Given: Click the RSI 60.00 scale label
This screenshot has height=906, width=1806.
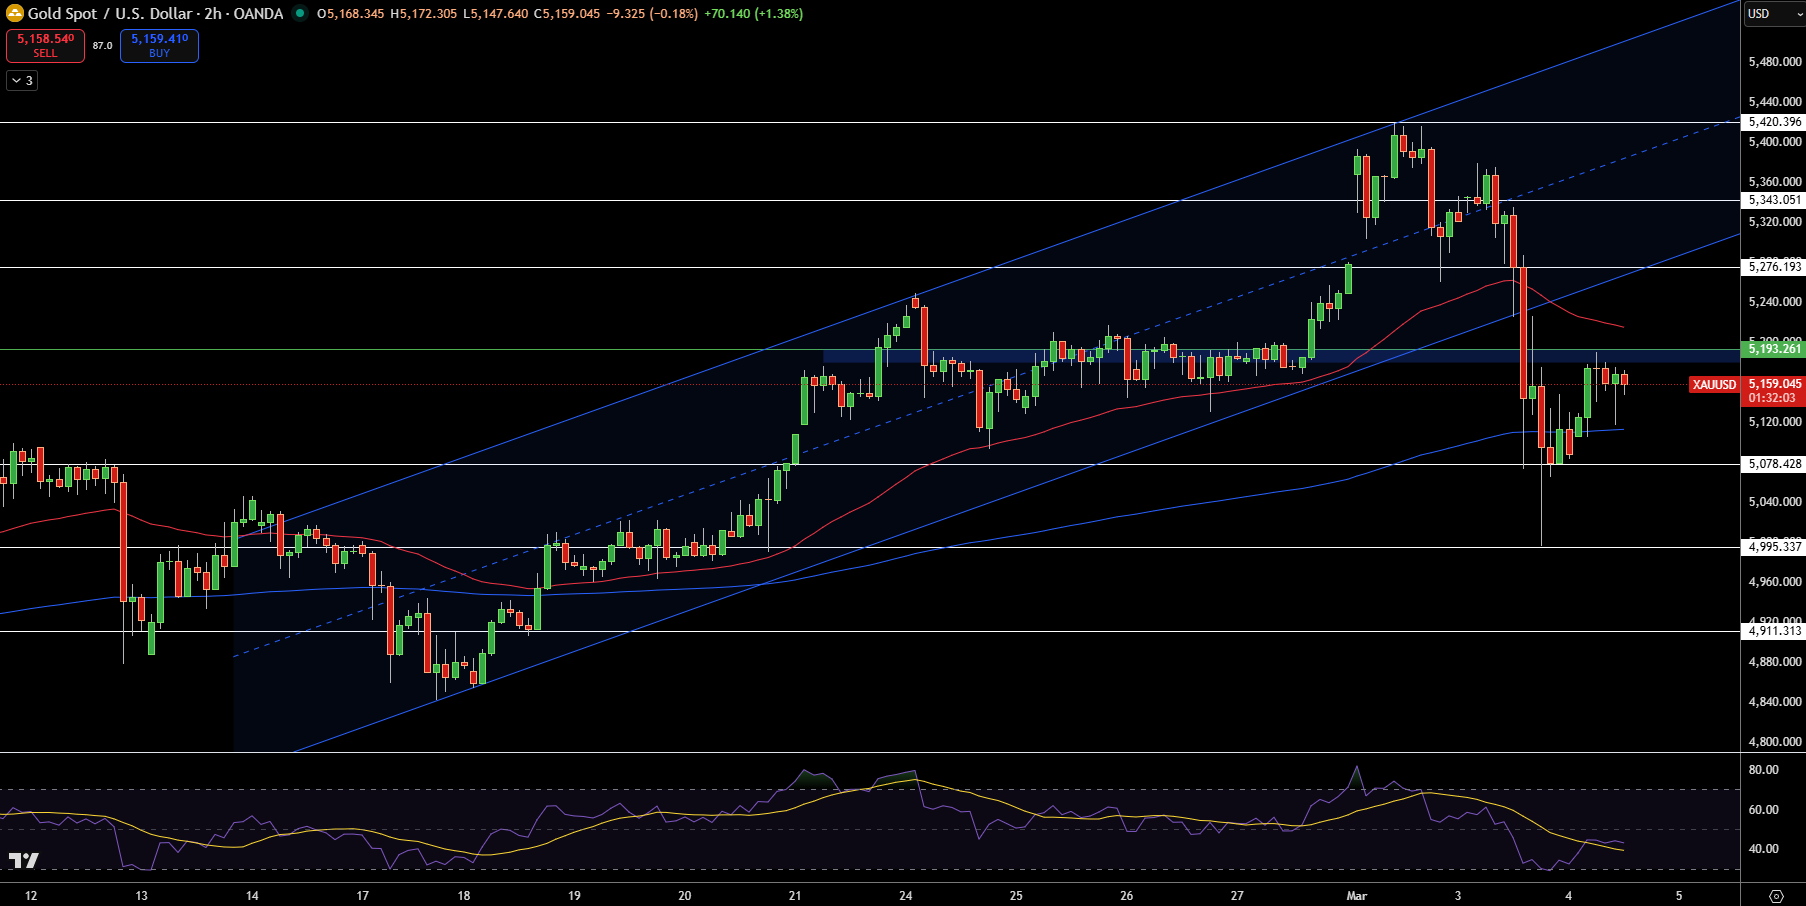Looking at the screenshot, I should click(x=1764, y=810).
